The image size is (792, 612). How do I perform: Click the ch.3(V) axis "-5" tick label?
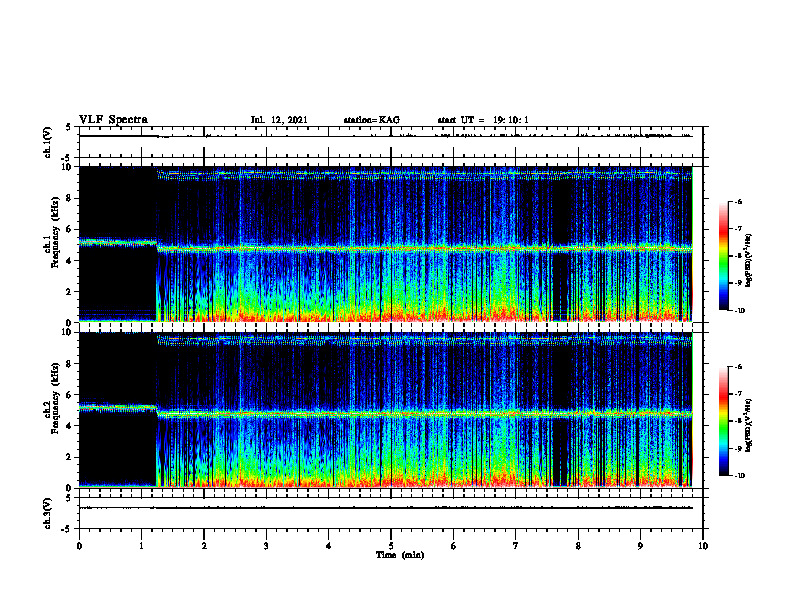[x=67, y=529]
